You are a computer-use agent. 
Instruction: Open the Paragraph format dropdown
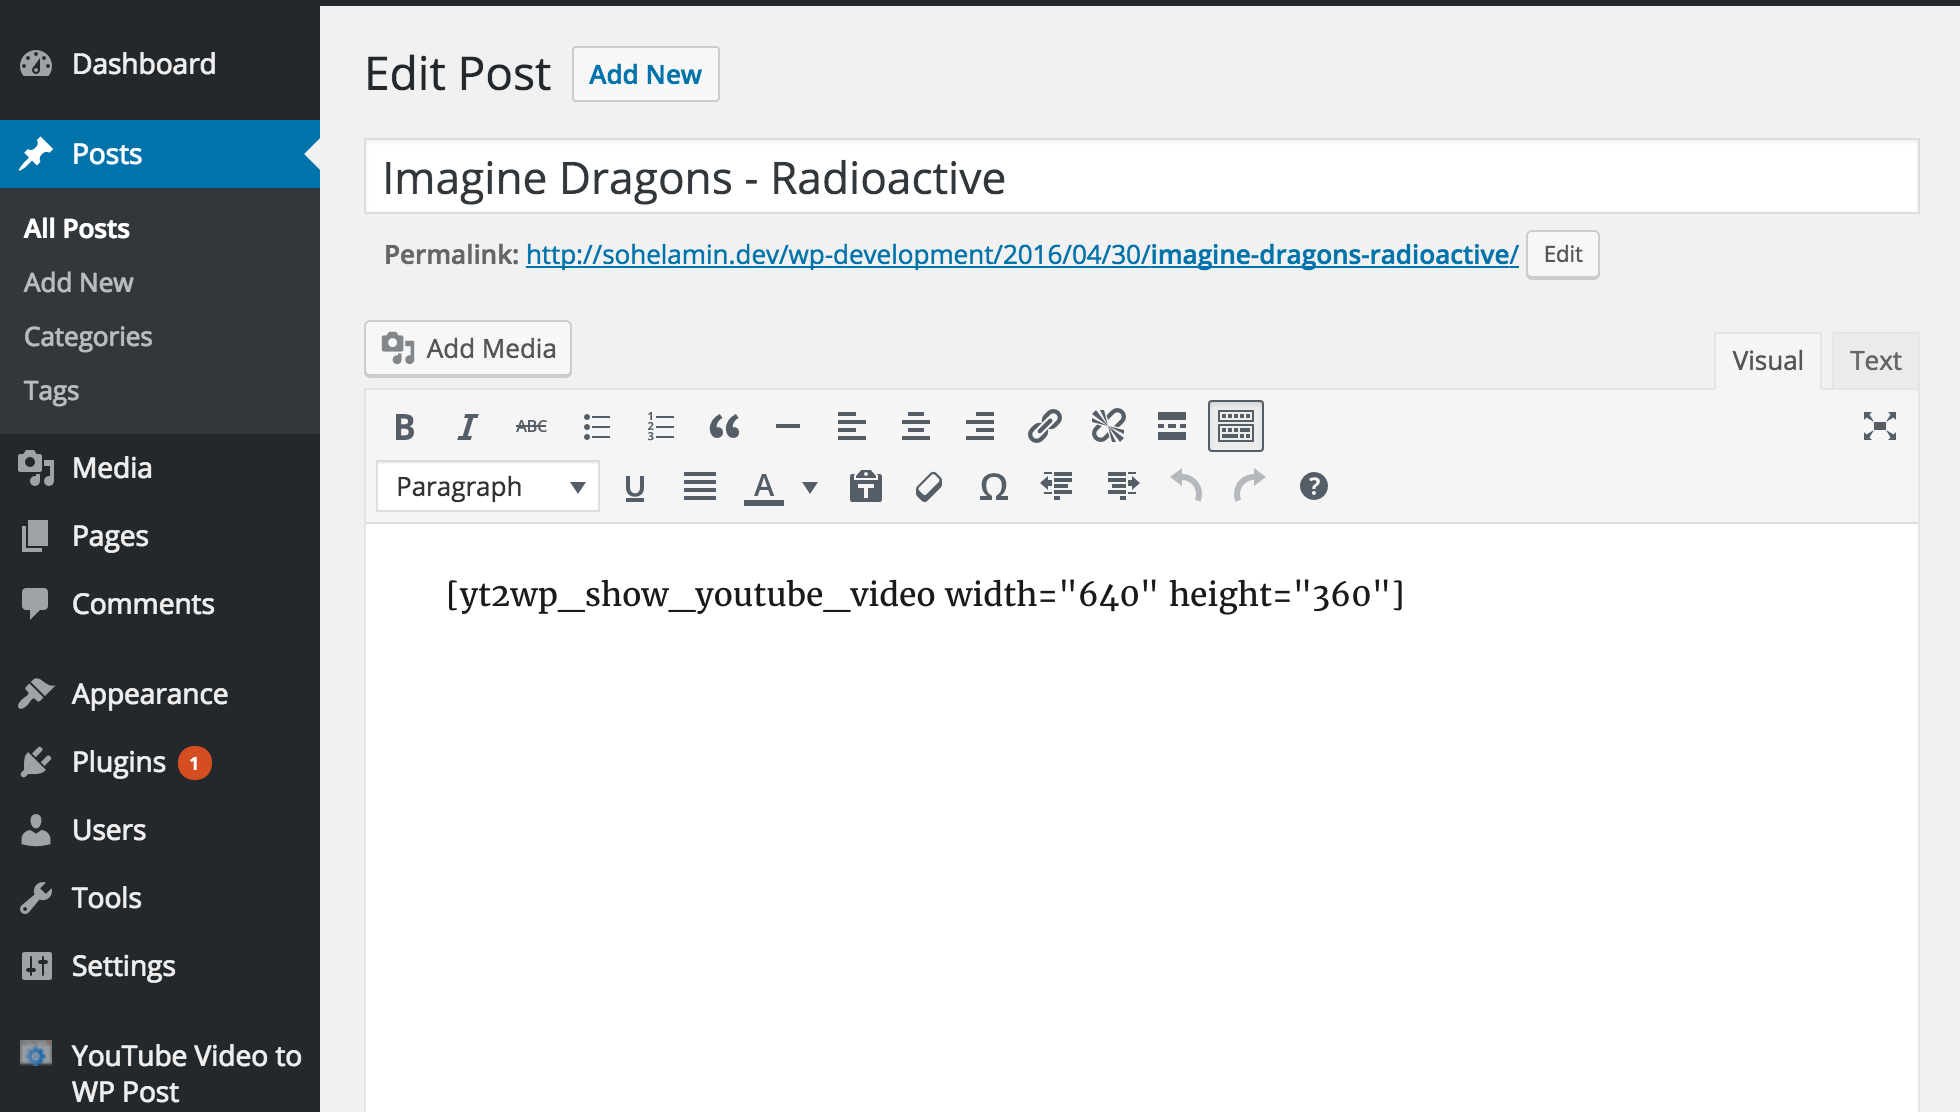click(x=487, y=486)
